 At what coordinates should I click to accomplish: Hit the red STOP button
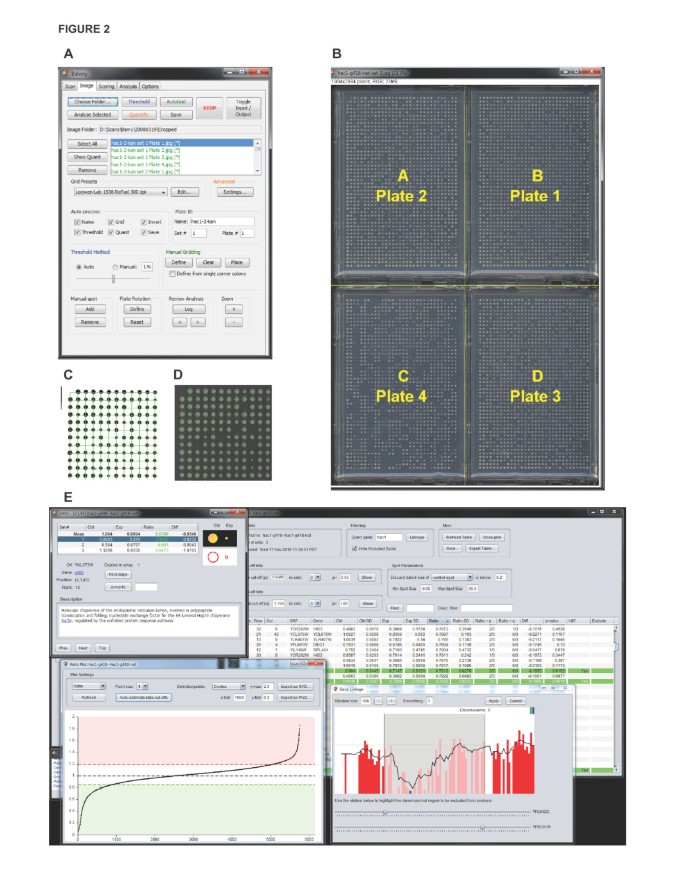click(210, 108)
